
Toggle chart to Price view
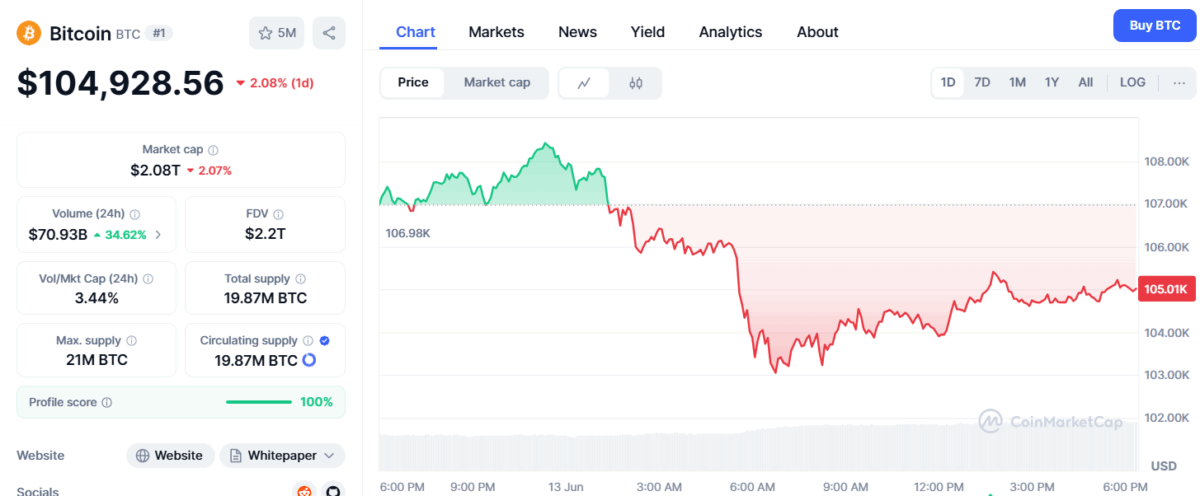coord(413,83)
